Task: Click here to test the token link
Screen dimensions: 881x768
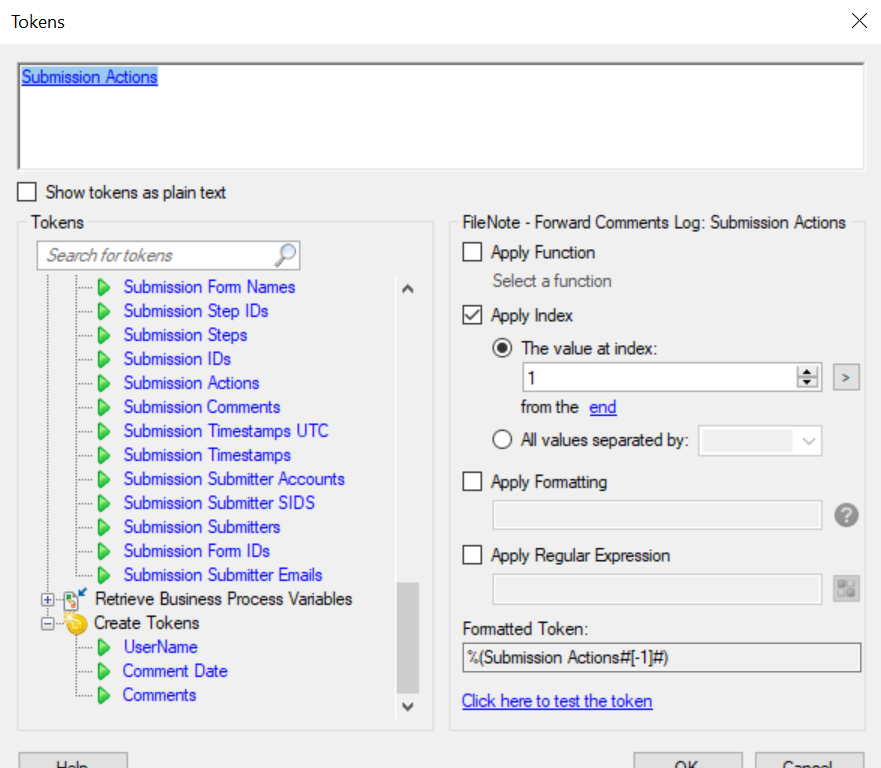Action: [x=557, y=701]
